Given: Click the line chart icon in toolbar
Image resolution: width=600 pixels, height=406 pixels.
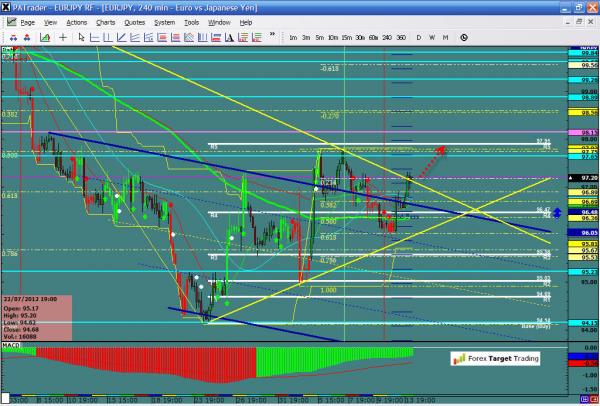Looking at the screenshot, I should (x=45, y=37).
